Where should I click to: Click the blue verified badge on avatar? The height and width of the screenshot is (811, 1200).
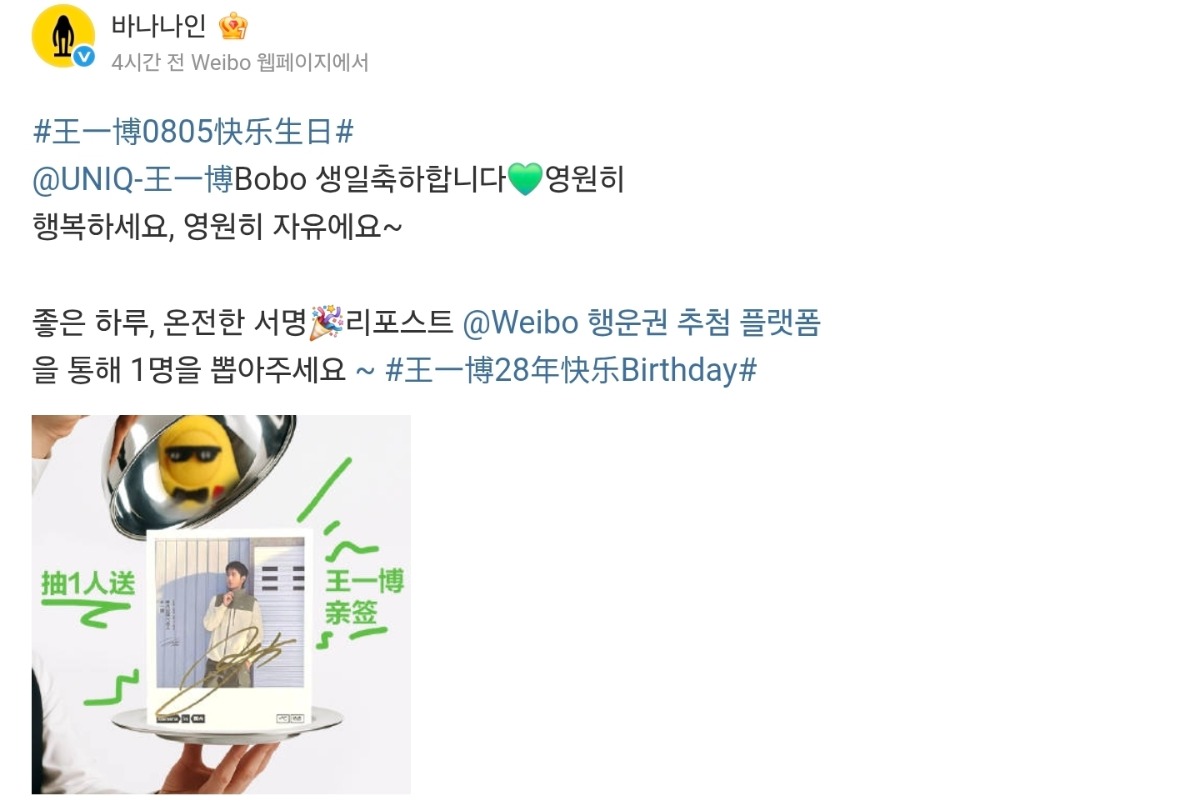coord(85,57)
